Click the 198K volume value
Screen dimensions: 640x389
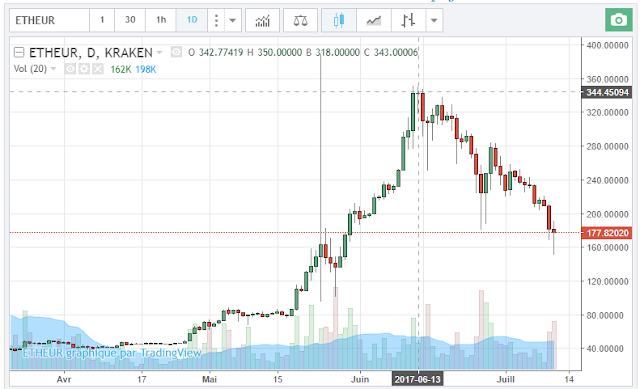click(146, 69)
